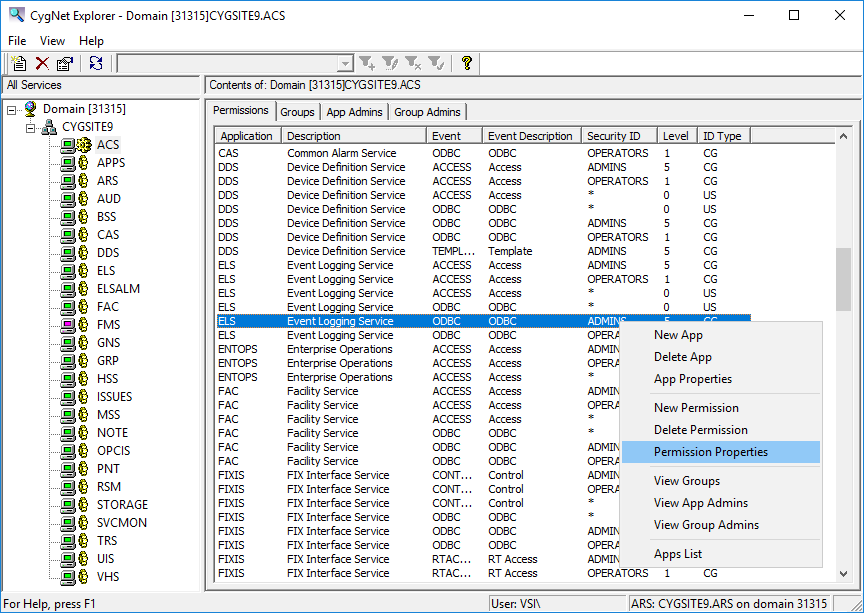The image size is (864, 613).
Task: Select the ACS service icon in tree
Action: [75, 145]
